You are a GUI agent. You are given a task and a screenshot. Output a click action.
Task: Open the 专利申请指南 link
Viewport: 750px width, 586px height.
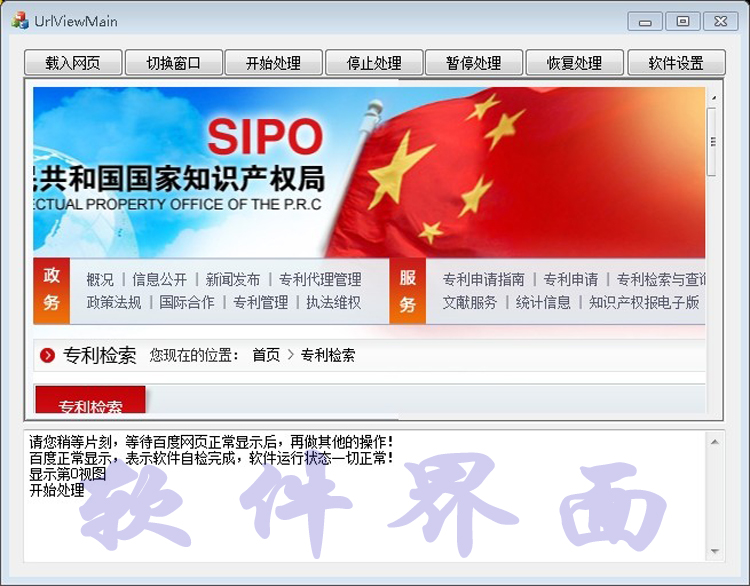[x=484, y=279]
